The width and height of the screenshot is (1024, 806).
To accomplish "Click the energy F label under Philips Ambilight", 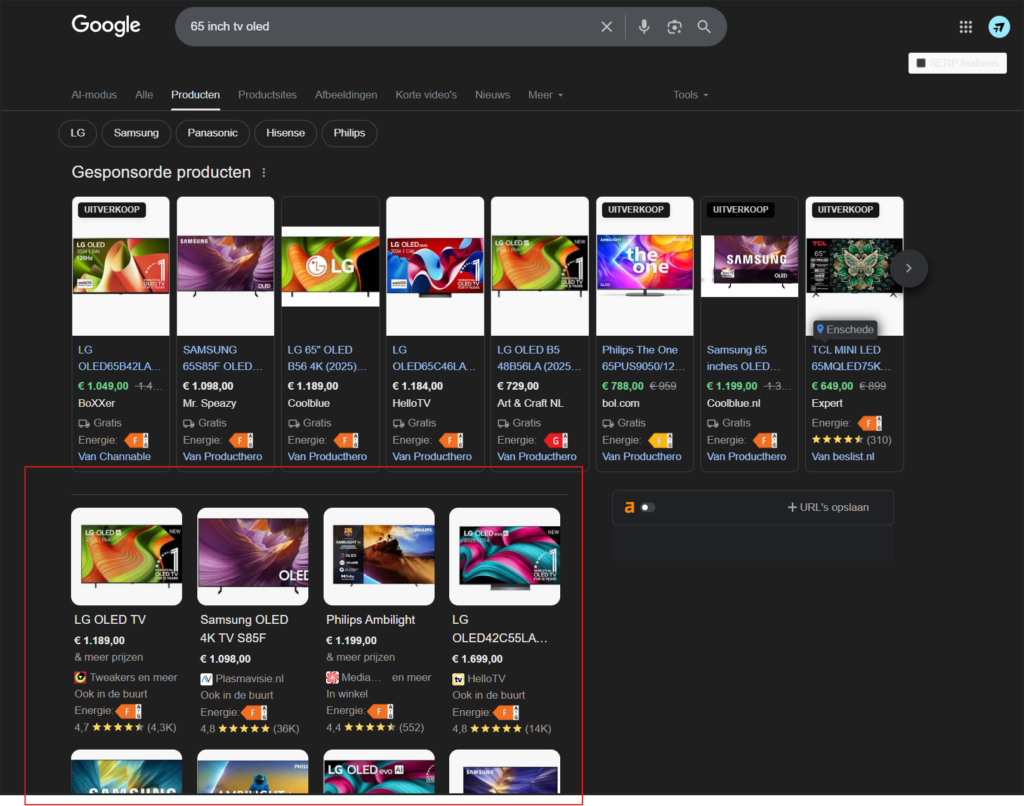I will pos(380,711).
